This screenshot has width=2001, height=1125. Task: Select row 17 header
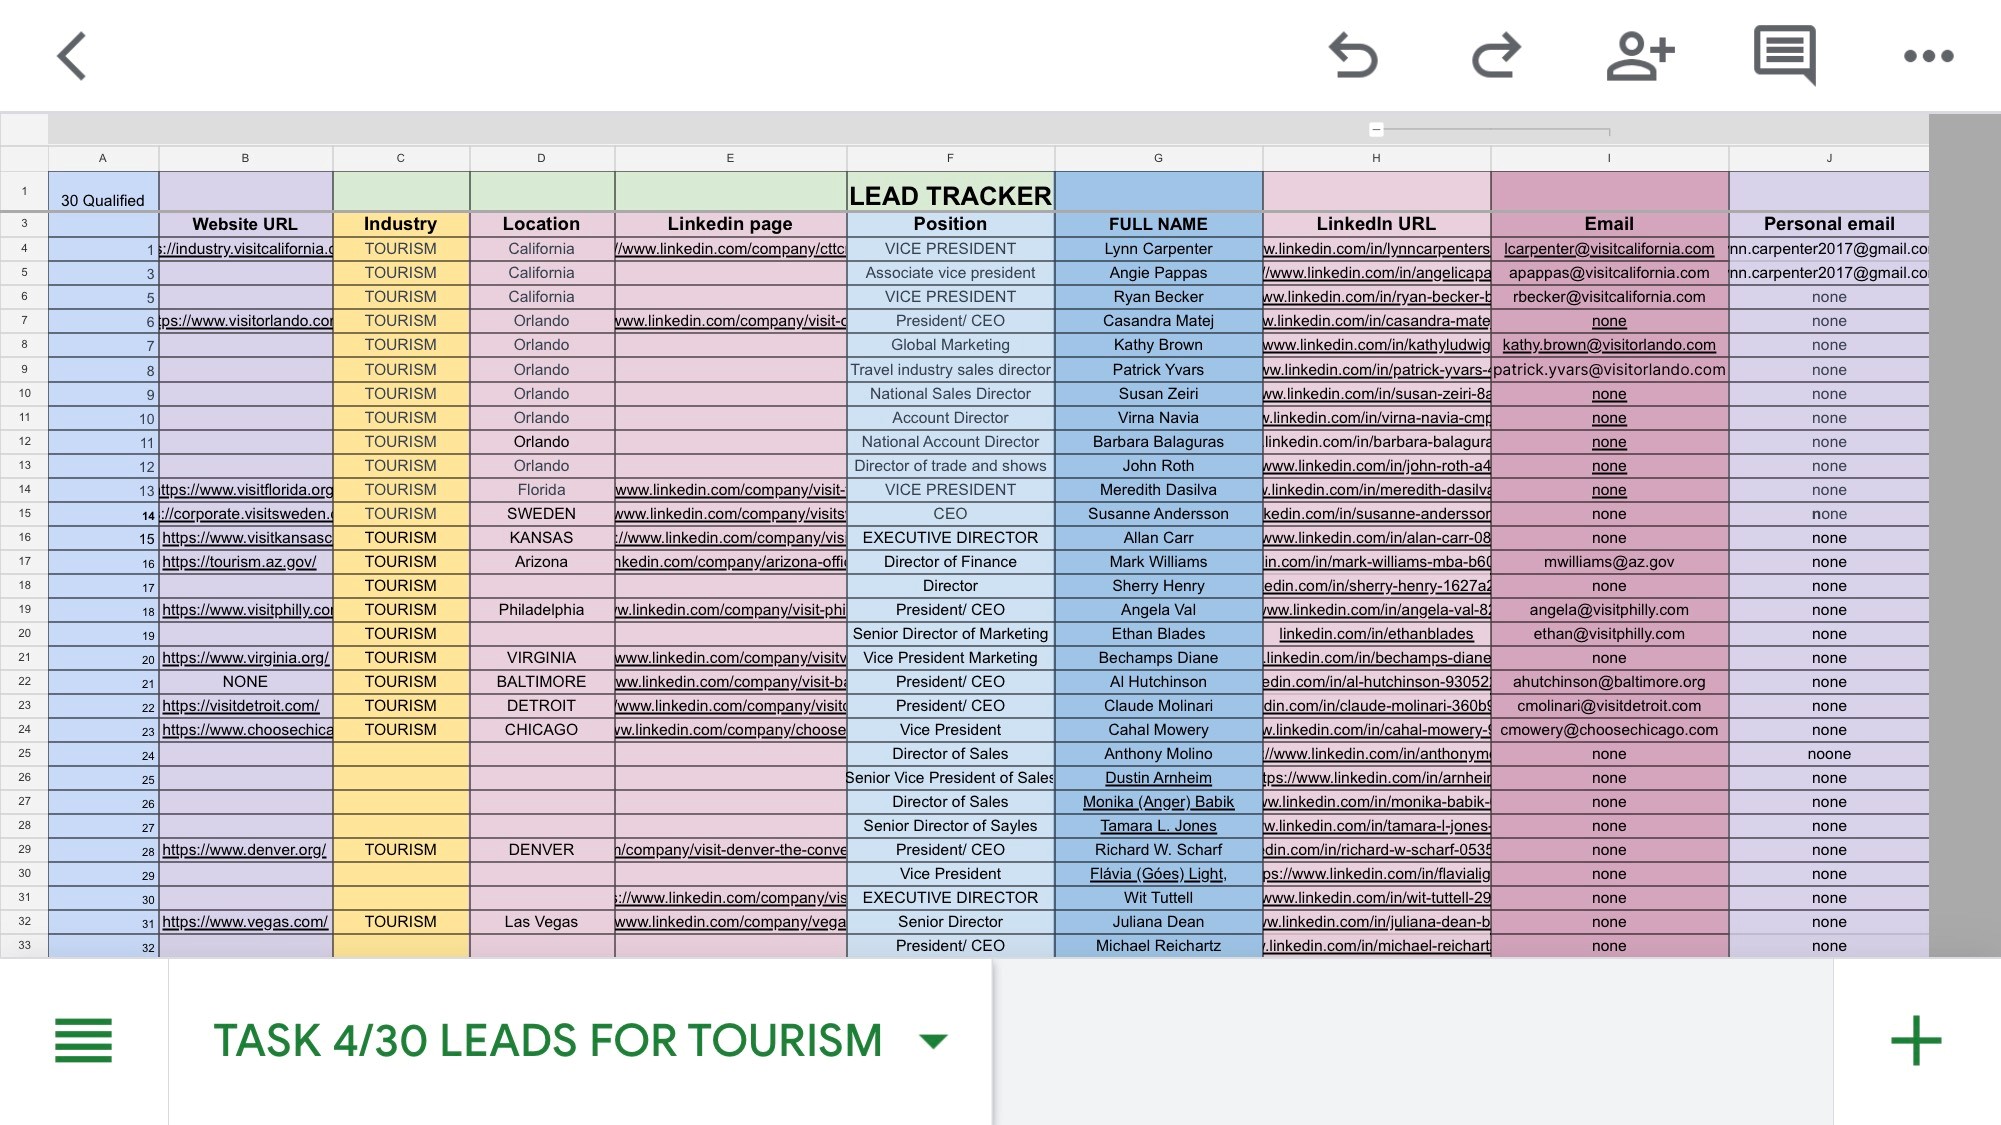tap(24, 561)
